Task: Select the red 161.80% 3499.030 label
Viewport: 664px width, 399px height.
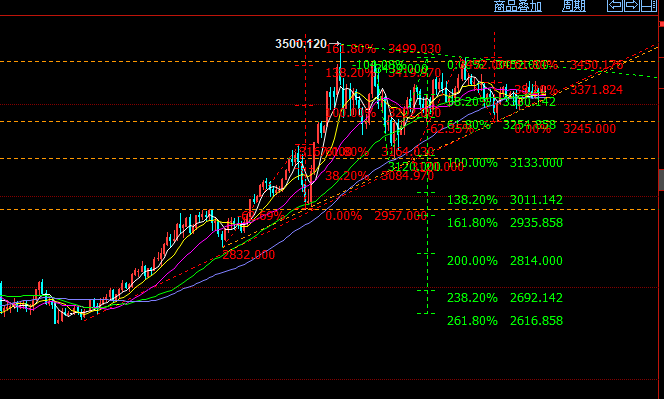Action: click(x=383, y=49)
